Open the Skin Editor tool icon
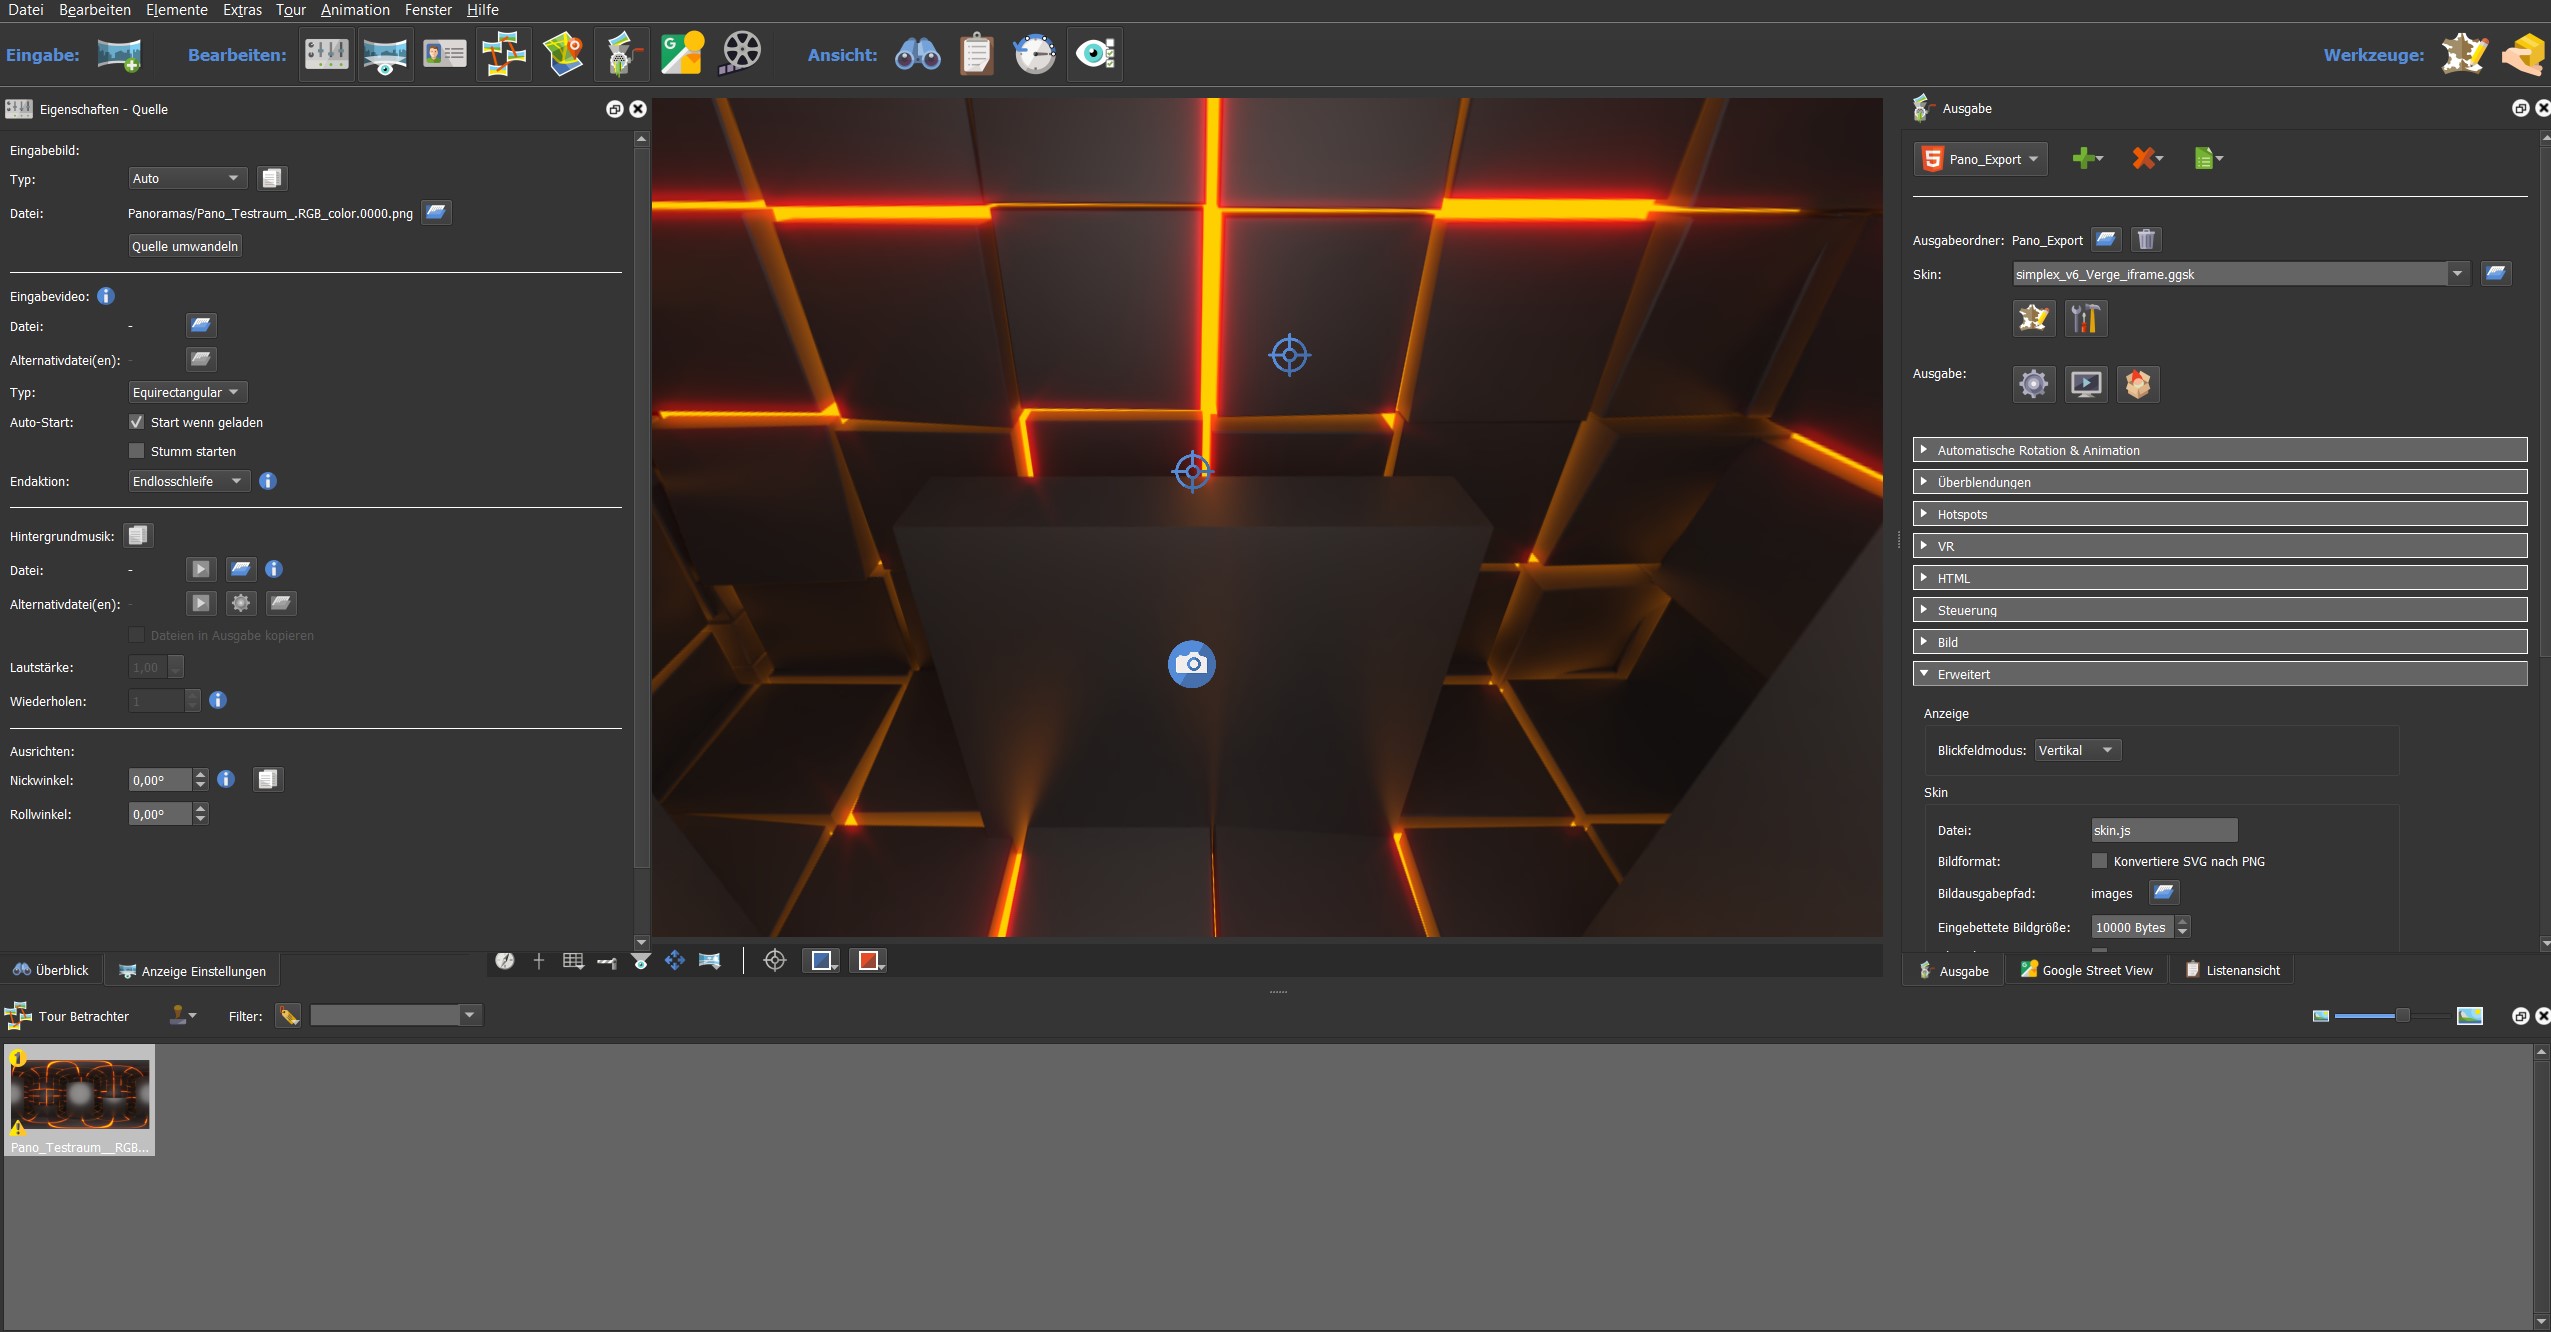The width and height of the screenshot is (2551, 1332). [x=2464, y=54]
